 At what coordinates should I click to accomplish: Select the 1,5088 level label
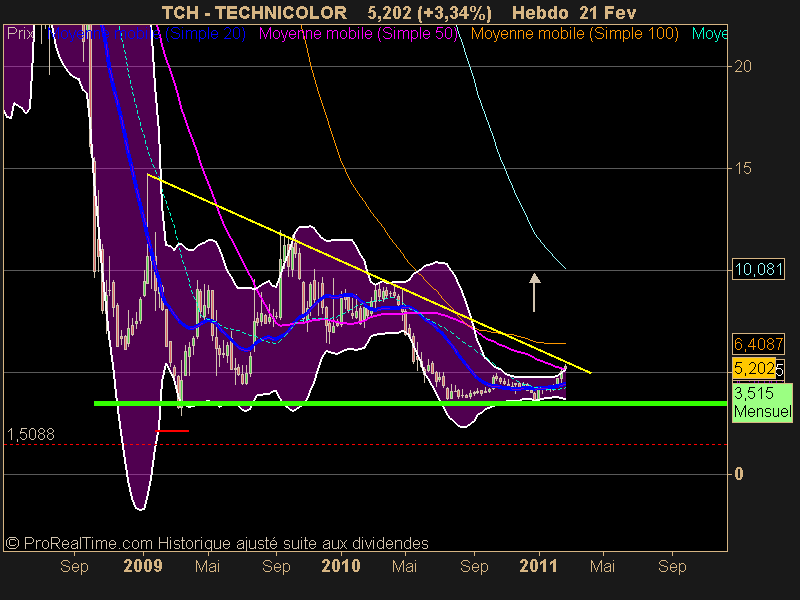(x=31, y=434)
